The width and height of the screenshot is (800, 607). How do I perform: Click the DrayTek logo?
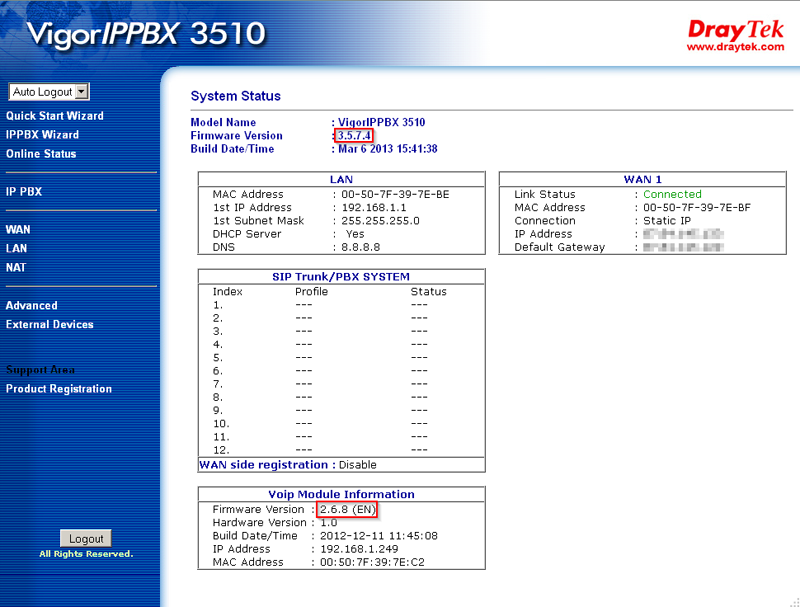click(735, 30)
